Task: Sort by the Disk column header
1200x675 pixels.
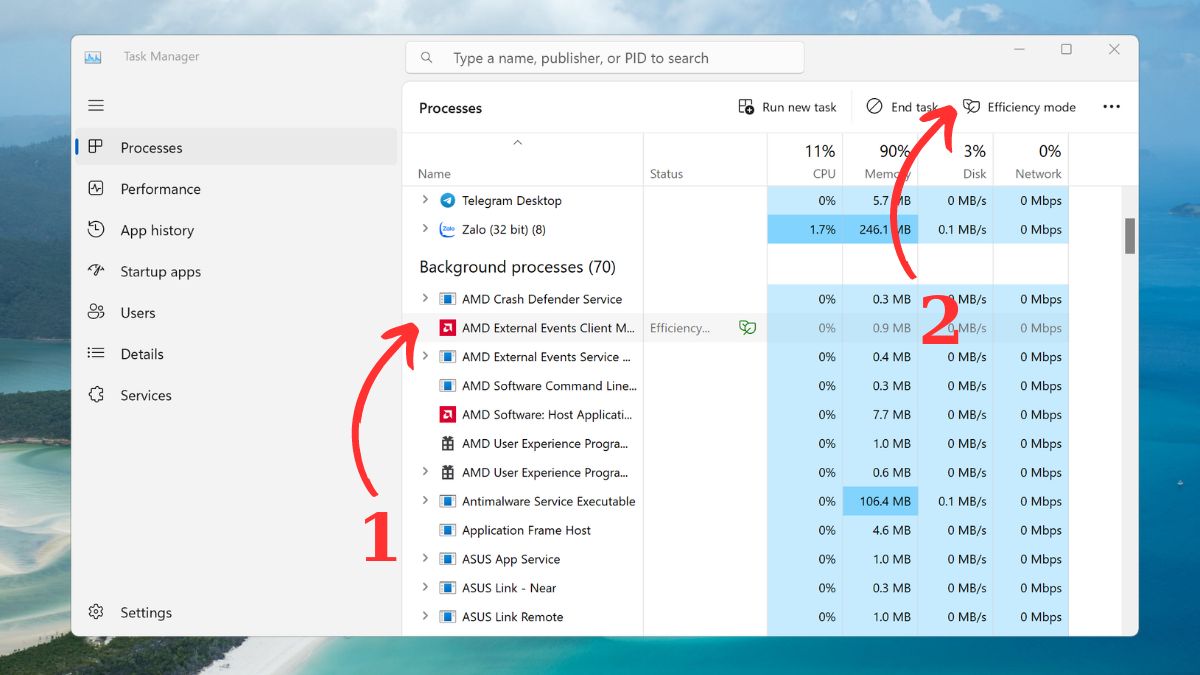Action: click(974, 173)
